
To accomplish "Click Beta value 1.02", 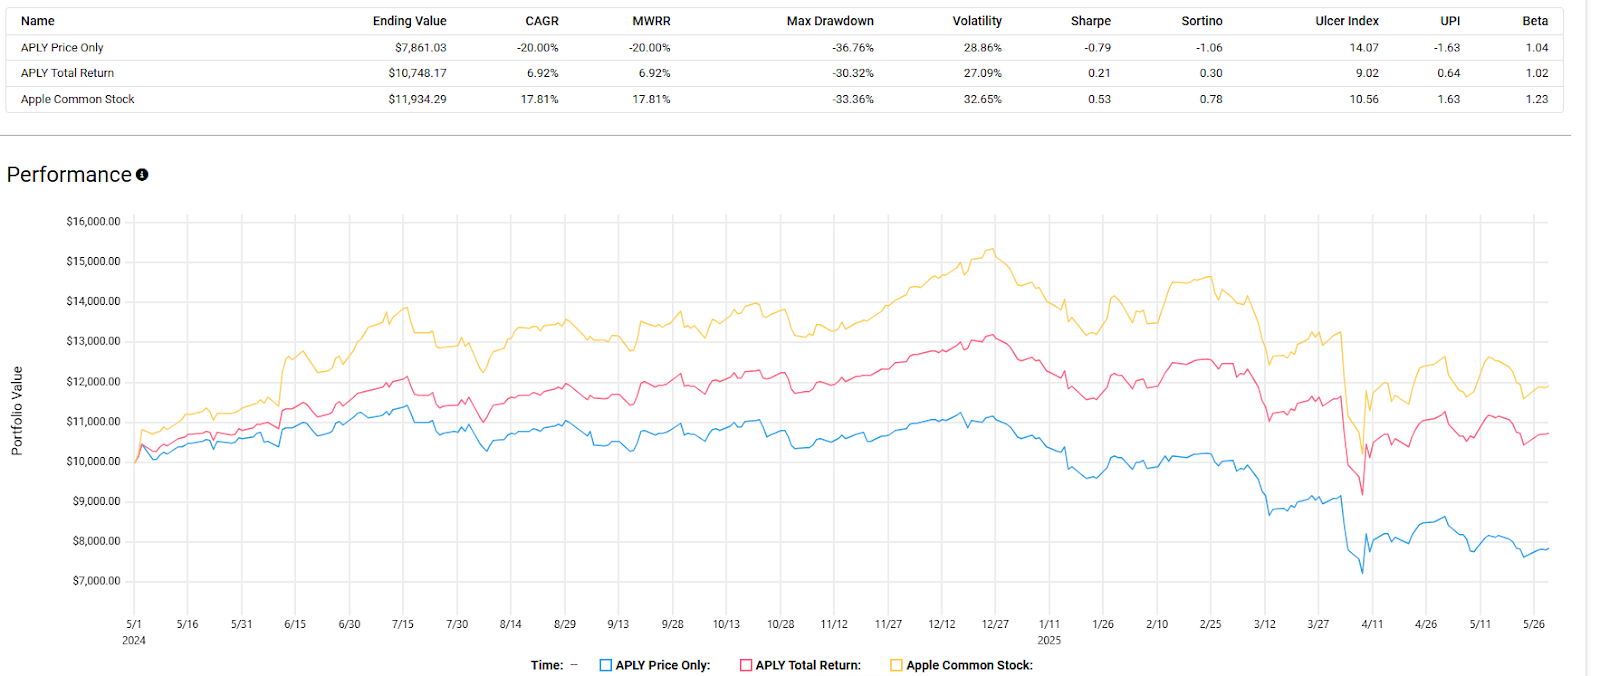I will point(1537,73).
